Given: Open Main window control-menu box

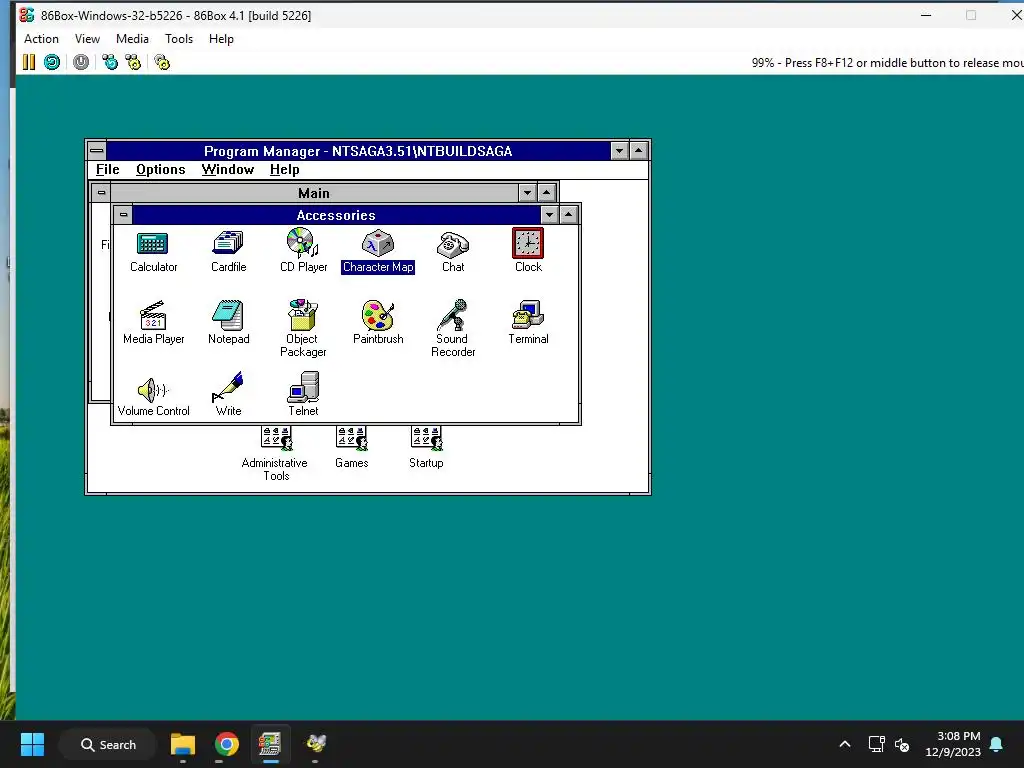Looking at the screenshot, I should [101, 193].
